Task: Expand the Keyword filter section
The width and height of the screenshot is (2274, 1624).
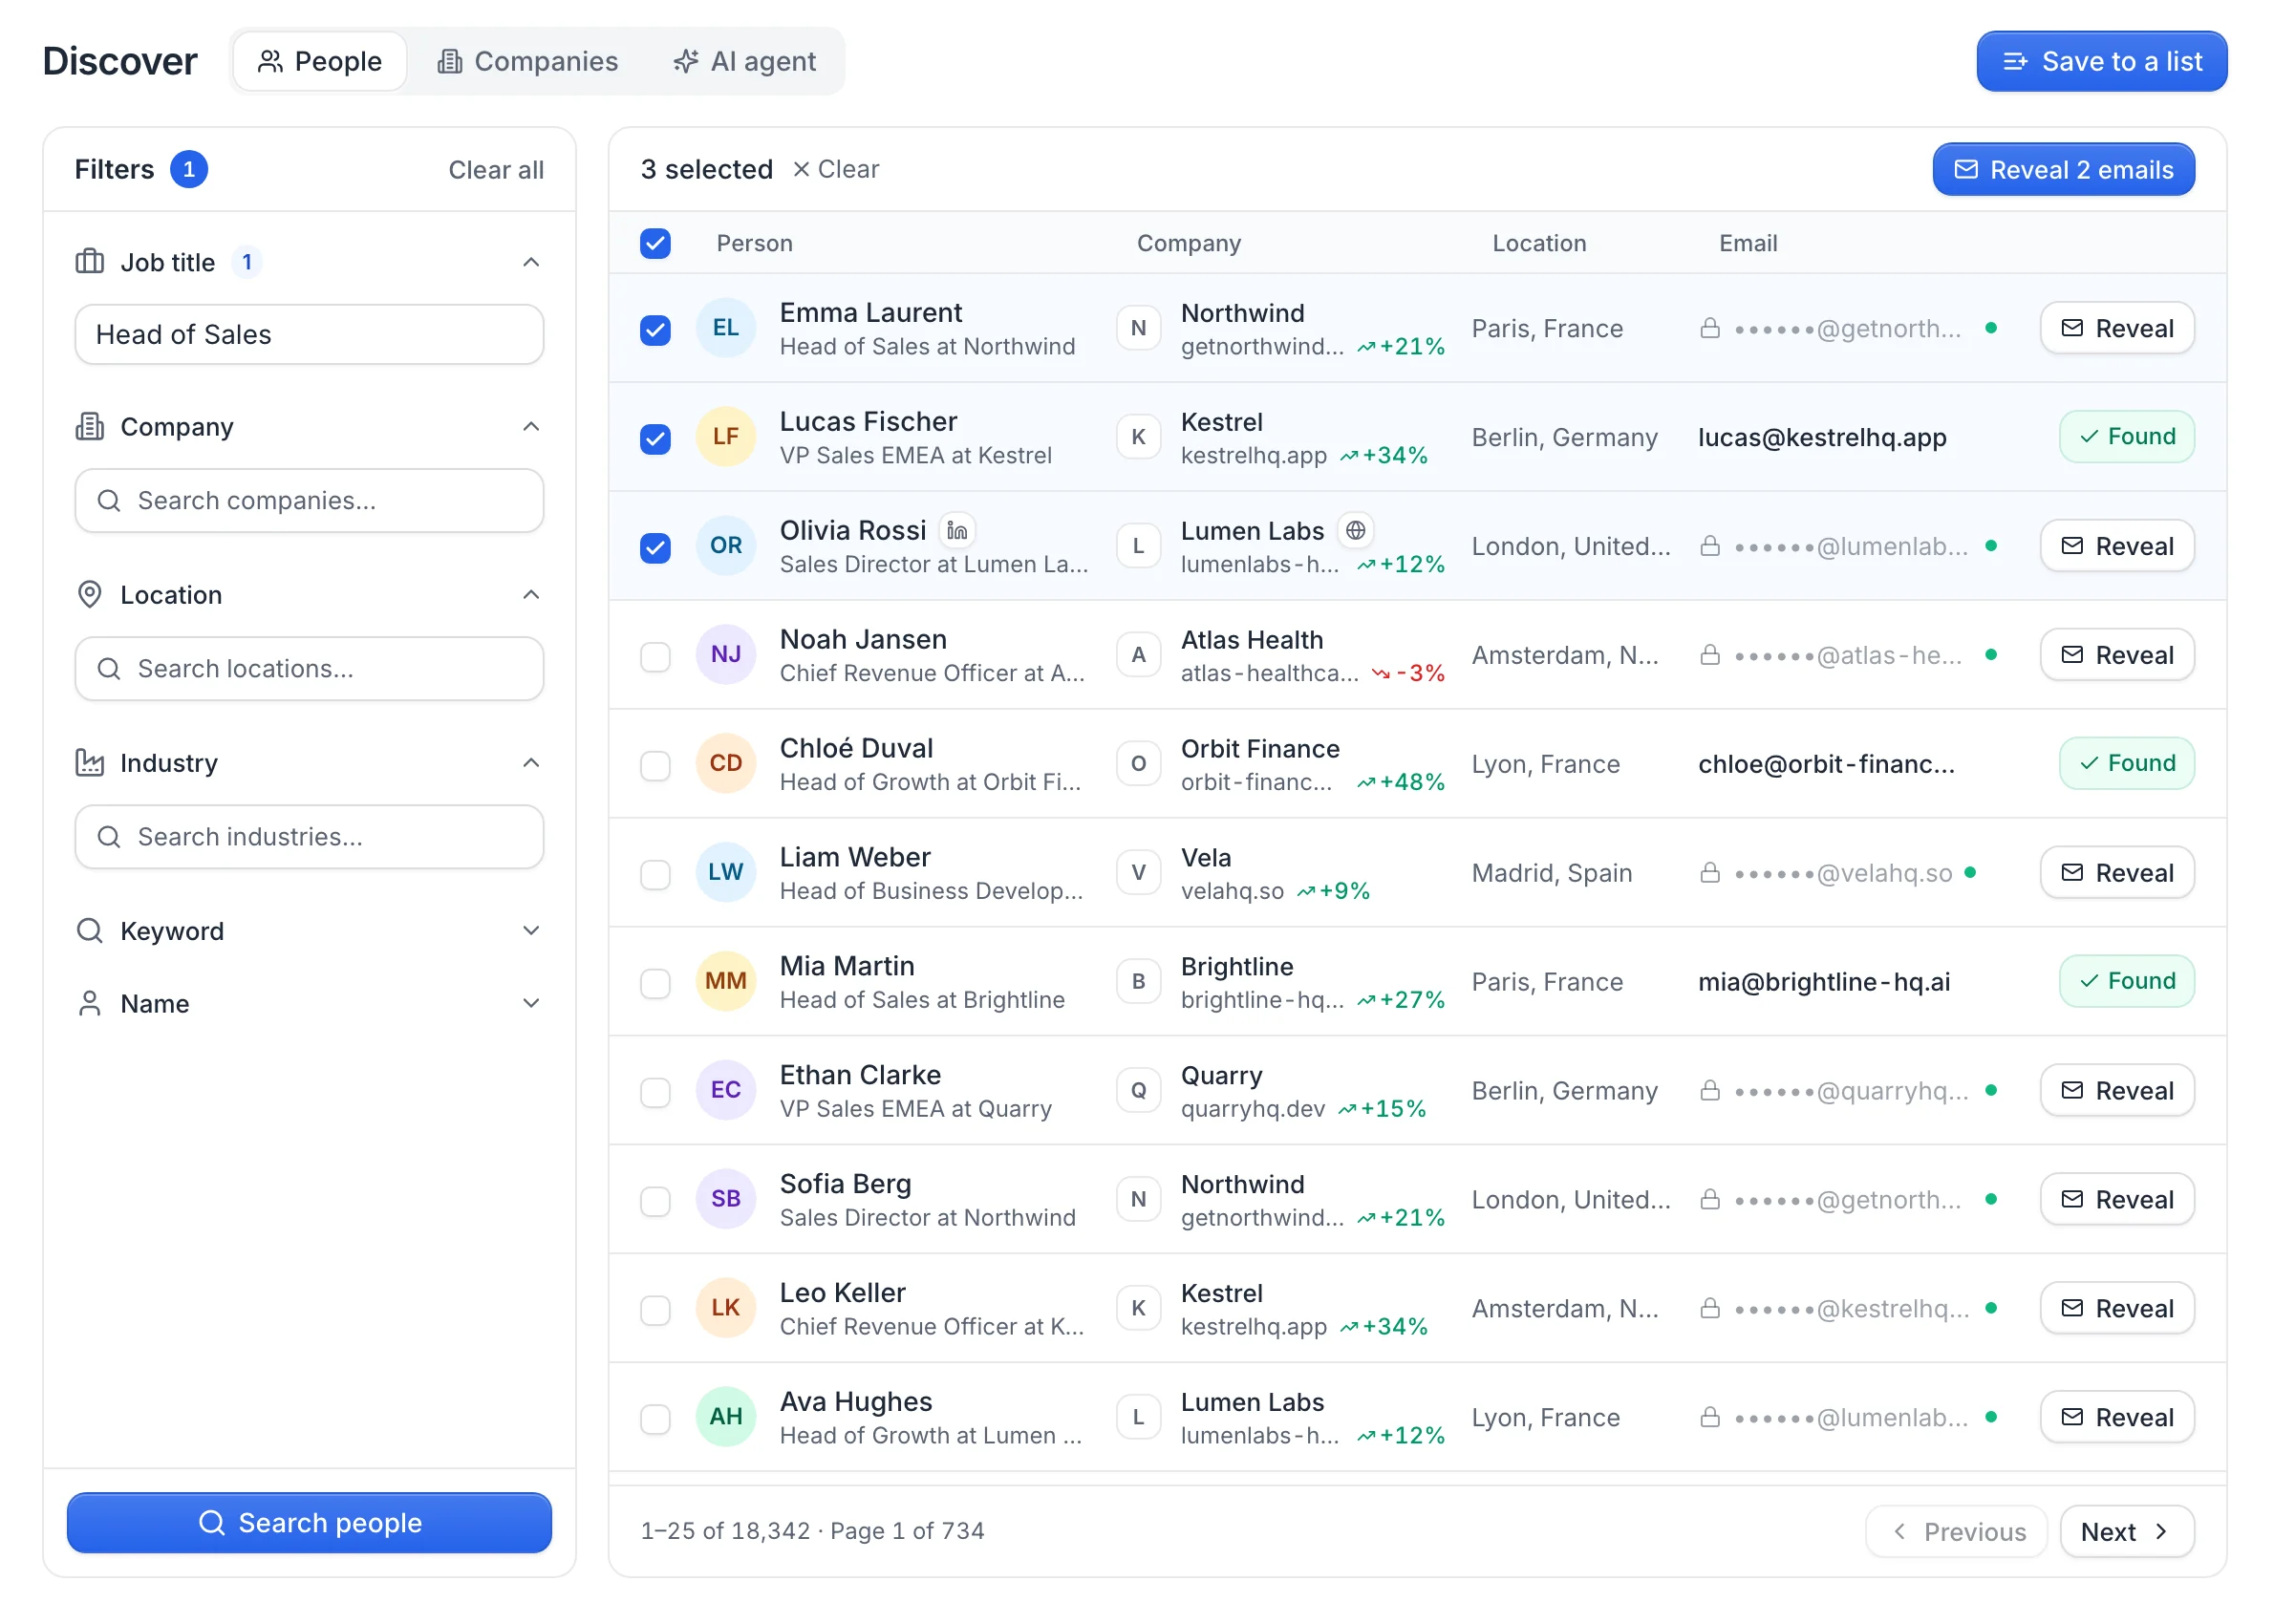Action: coord(531,931)
